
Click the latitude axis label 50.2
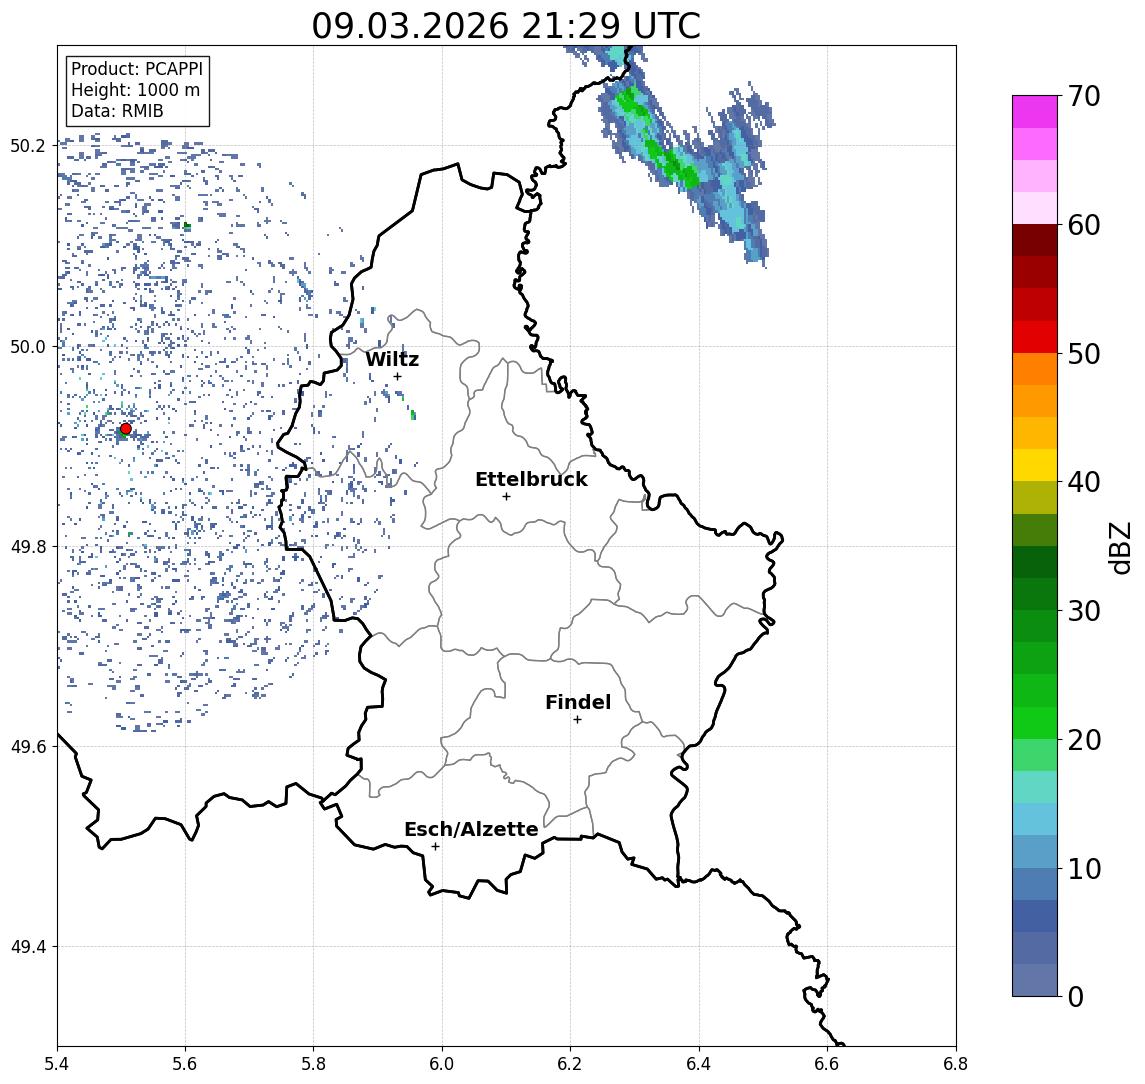point(28,145)
